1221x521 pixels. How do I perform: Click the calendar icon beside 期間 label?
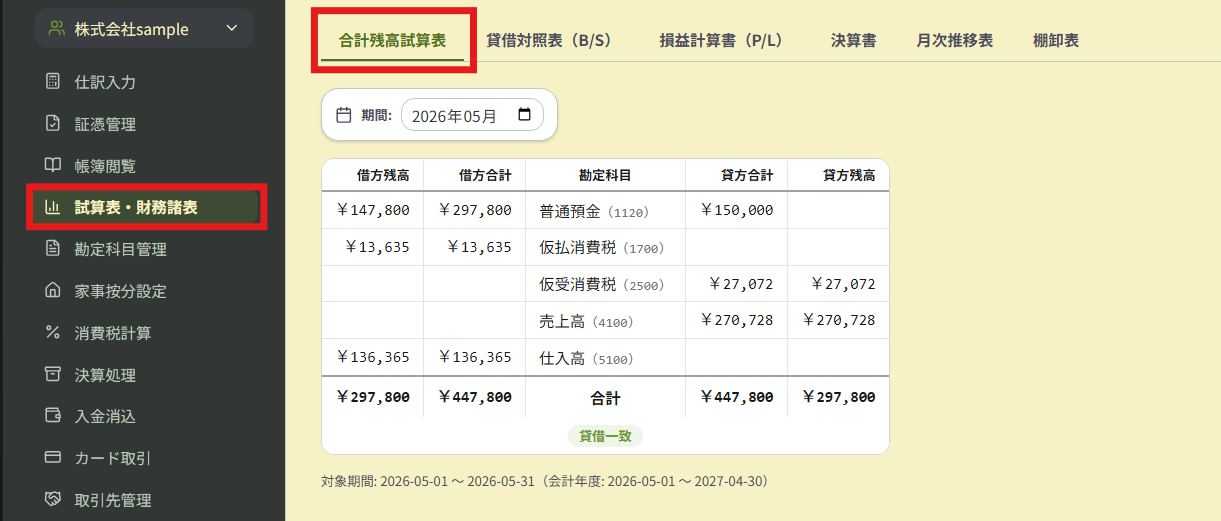pyautogui.click(x=343, y=115)
